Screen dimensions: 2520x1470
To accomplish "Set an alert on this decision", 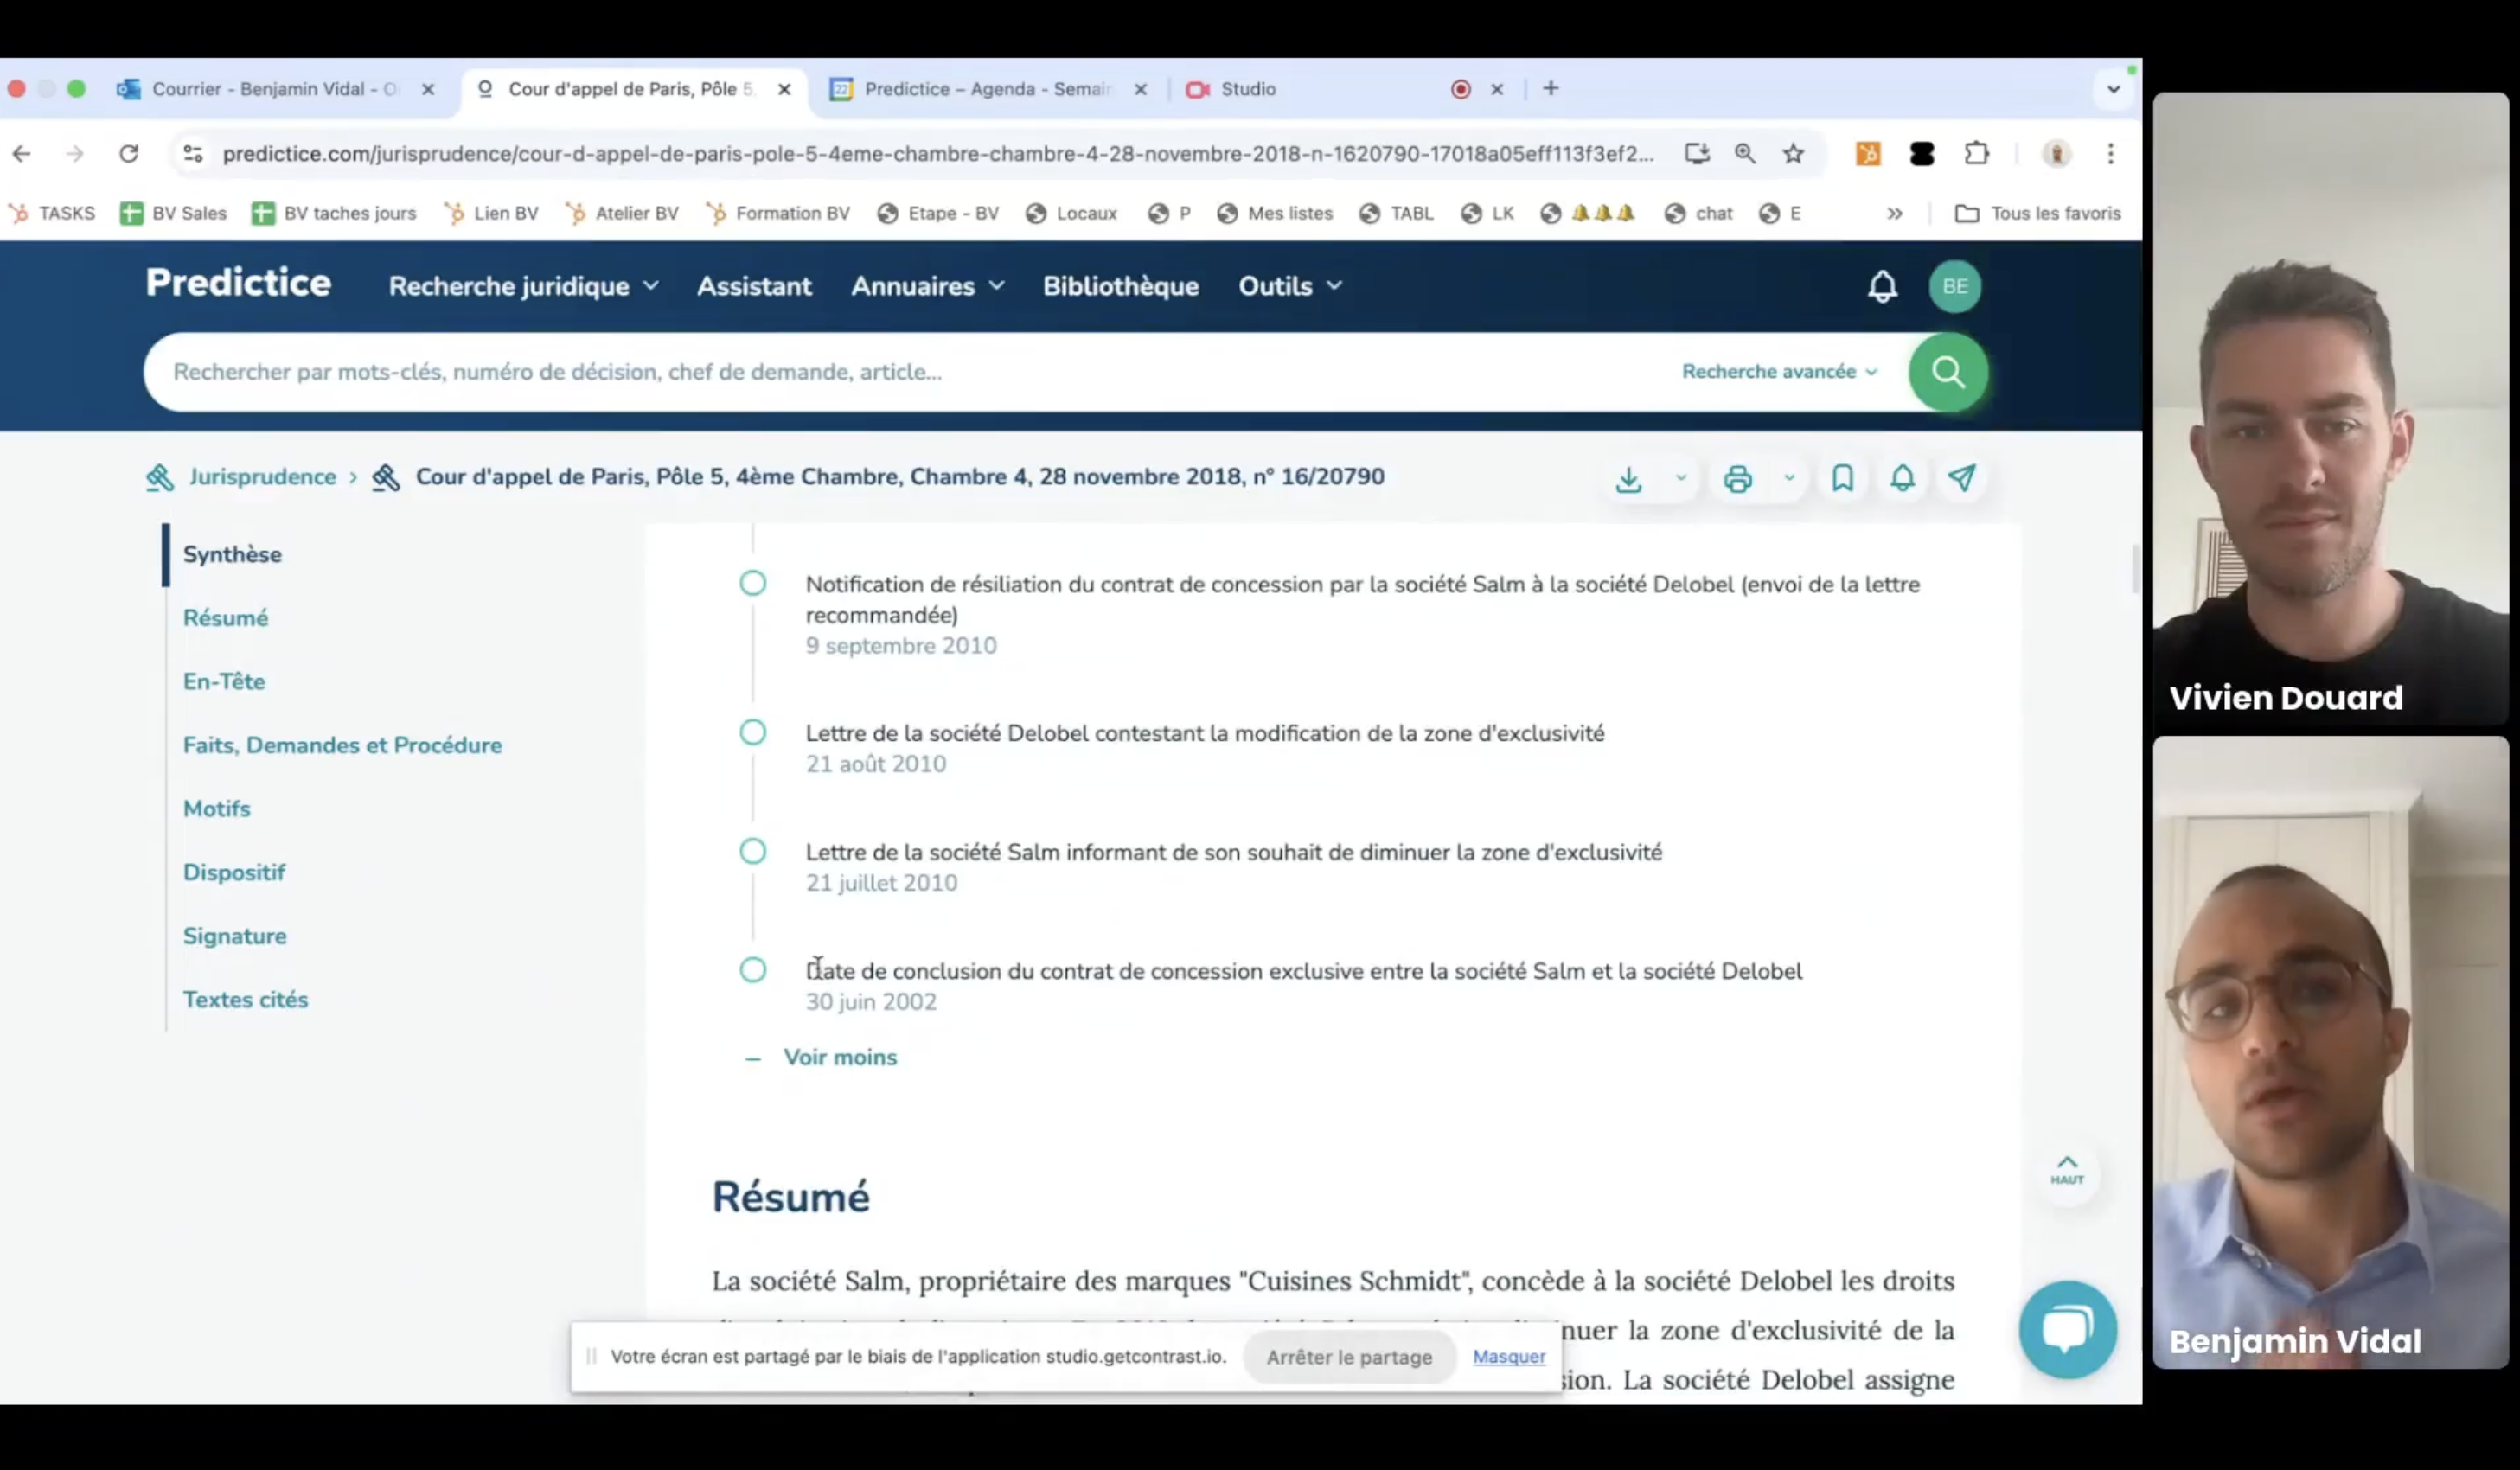I will tap(1902, 479).
